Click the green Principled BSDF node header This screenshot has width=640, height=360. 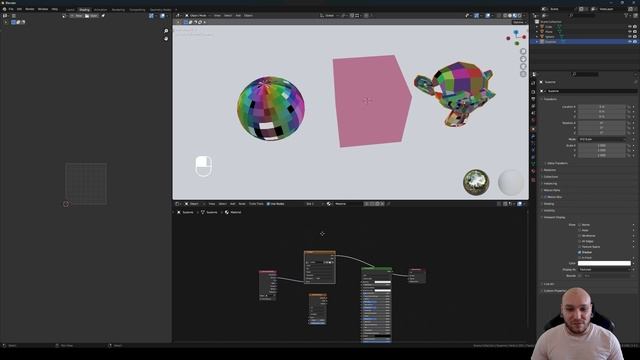pyautogui.click(x=376, y=269)
